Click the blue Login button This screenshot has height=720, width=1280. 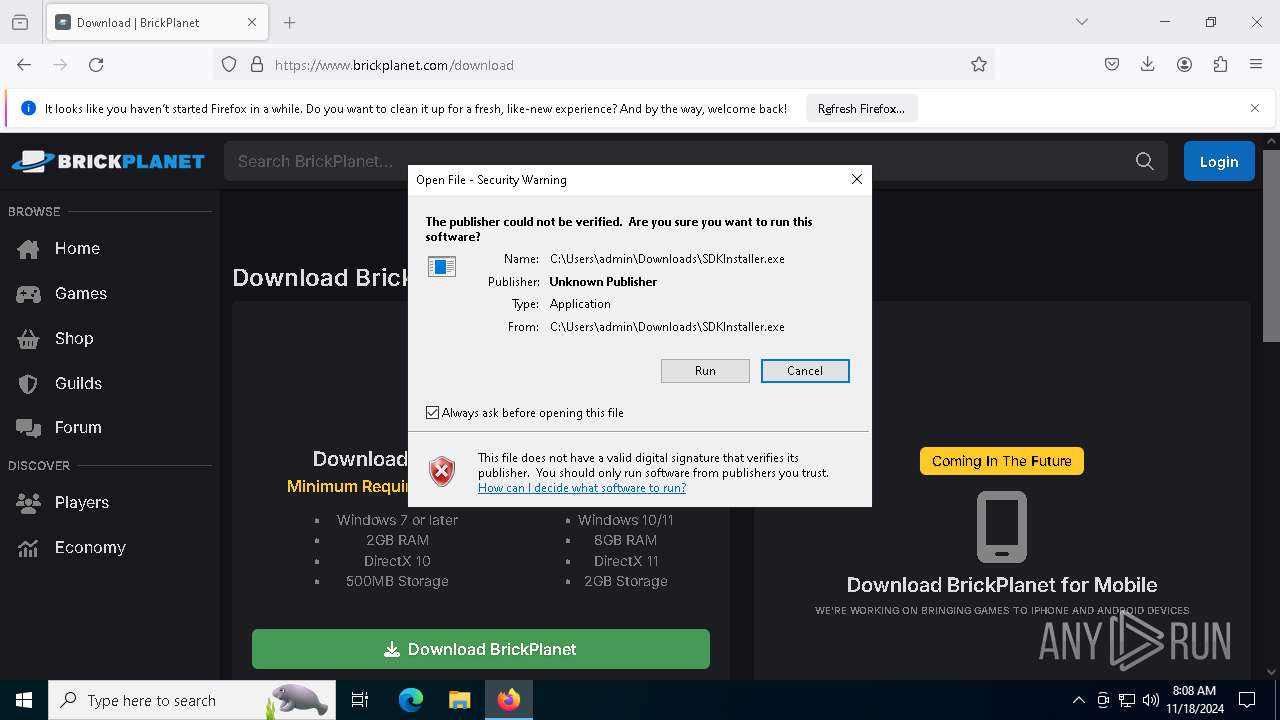[x=1219, y=161]
